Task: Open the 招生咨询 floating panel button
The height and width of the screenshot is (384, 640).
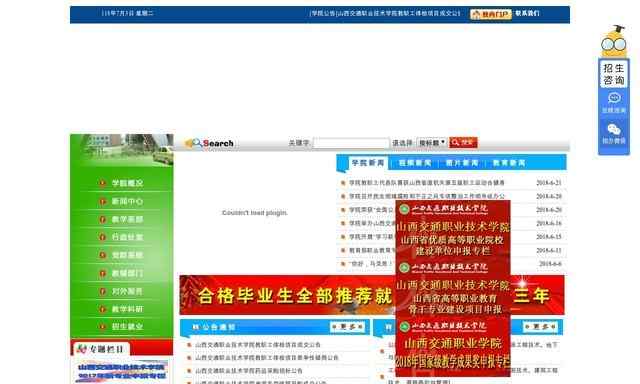Action: click(x=613, y=74)
